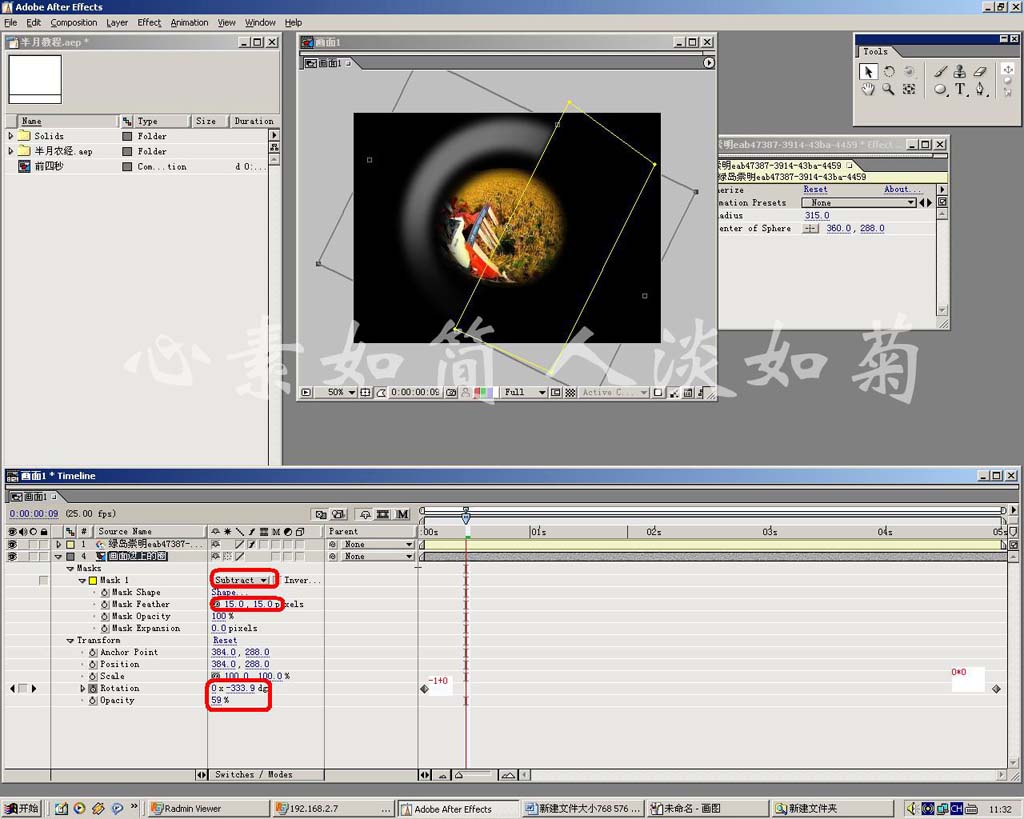Click the Anchor Point stopwatch

tap(93, 652)
